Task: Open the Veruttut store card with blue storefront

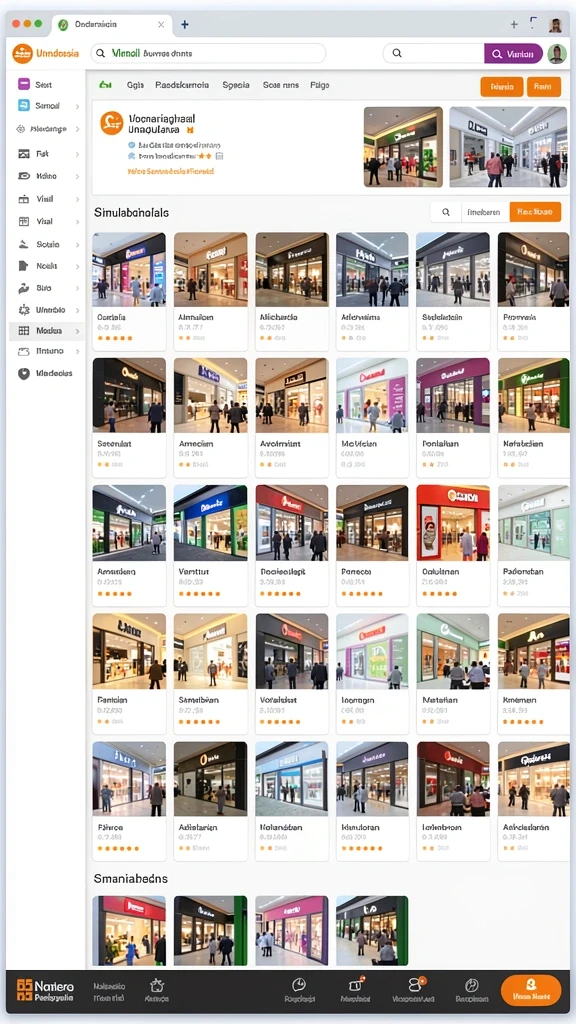Action: (210, 522)
